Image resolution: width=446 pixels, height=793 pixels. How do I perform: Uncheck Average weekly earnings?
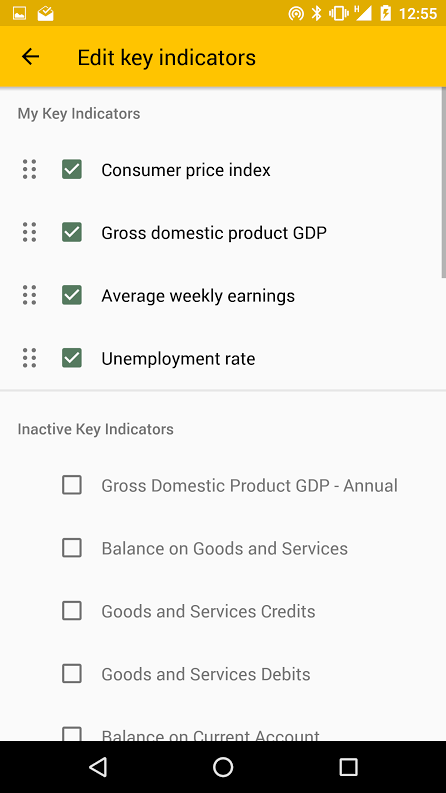pyautogui.click(x=72, y=295)
